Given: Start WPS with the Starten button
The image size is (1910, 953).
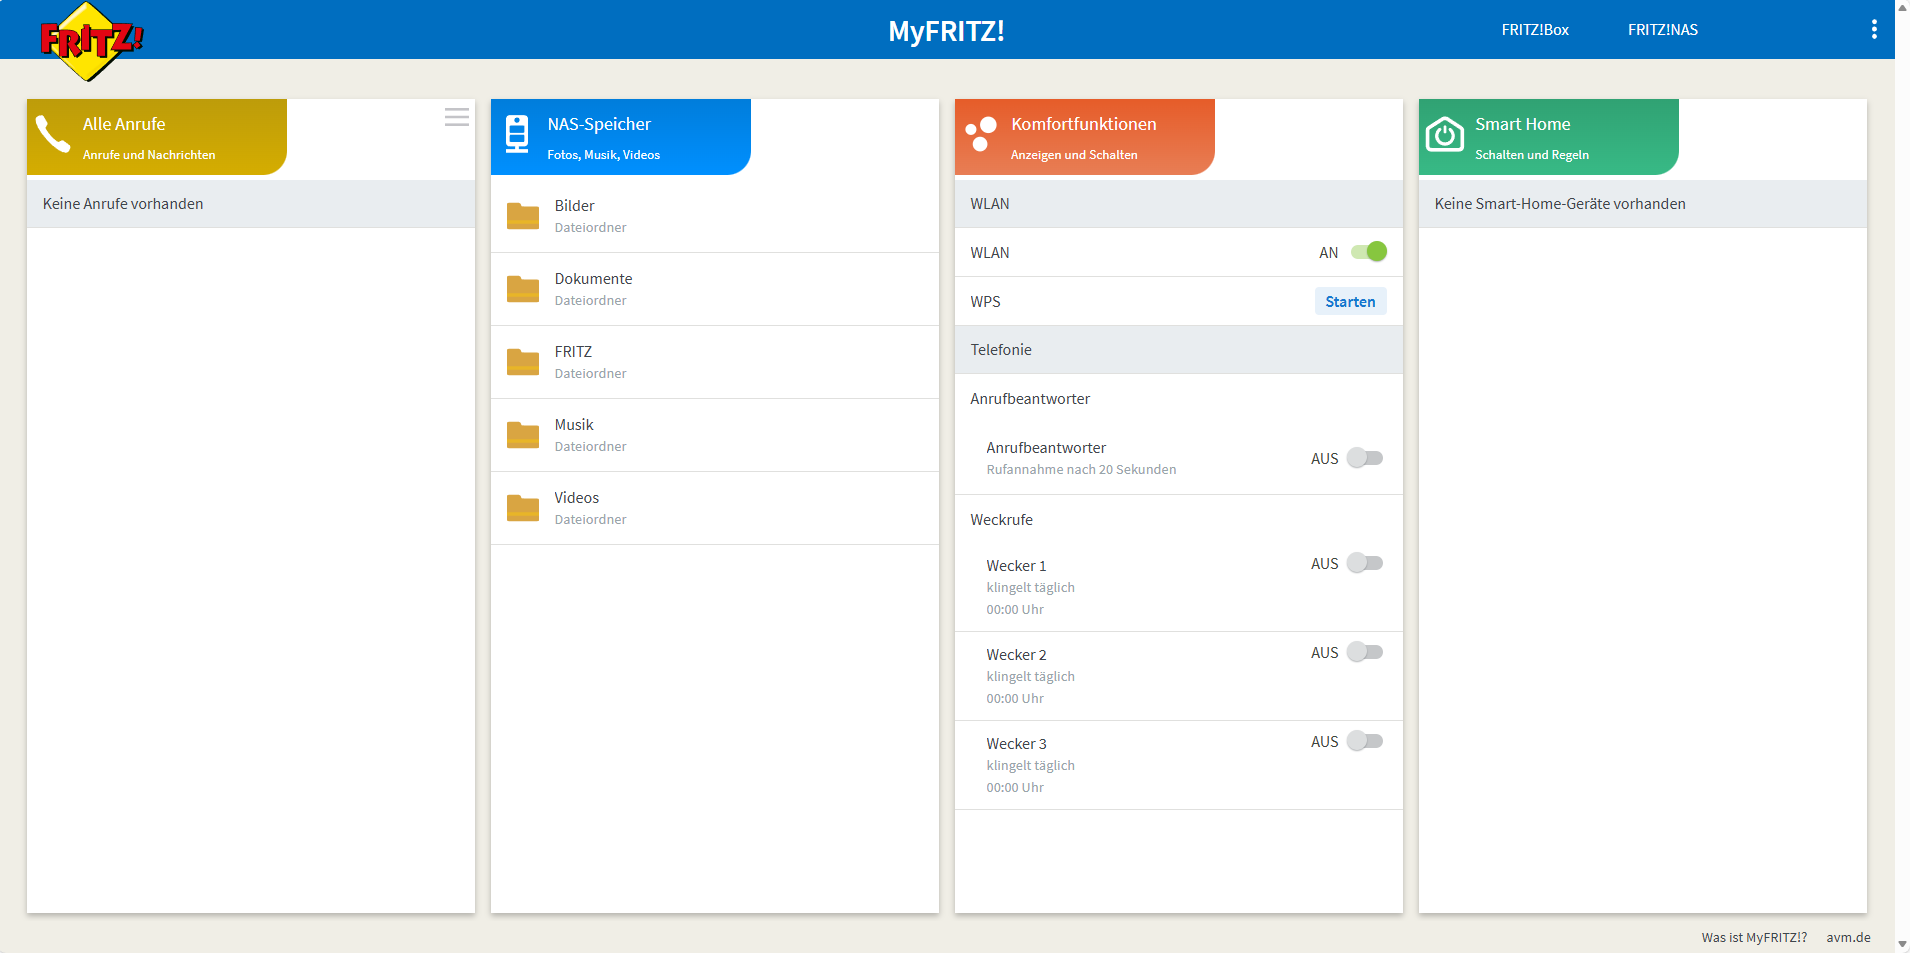Looking at the screenshot, I should pyautogui.click(x=1350, y=301).
